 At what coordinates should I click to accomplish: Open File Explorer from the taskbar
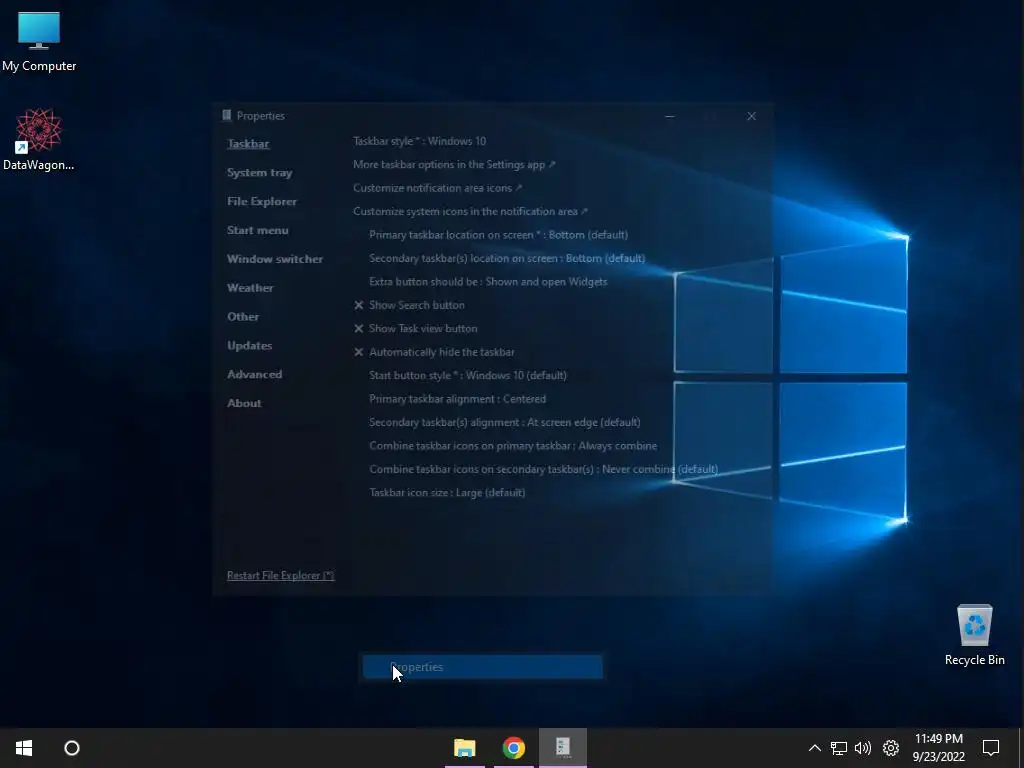pos(465,748)
